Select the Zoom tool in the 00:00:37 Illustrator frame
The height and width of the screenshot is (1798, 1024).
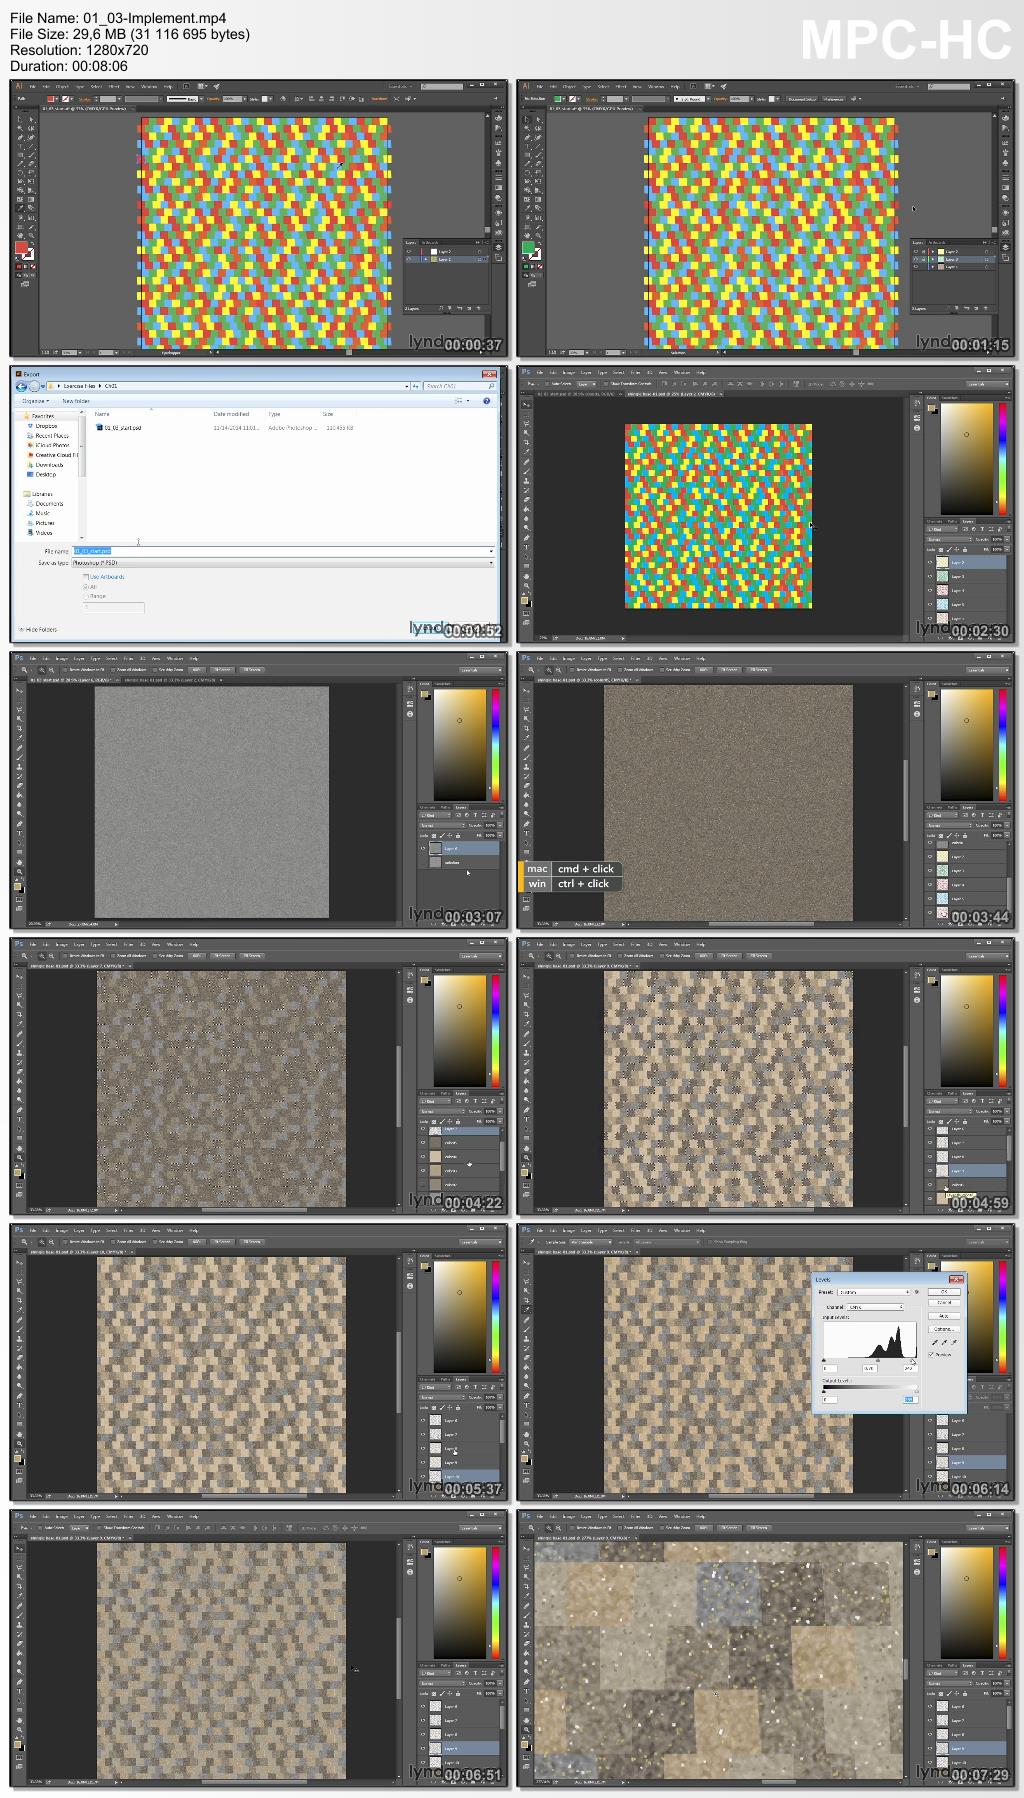coord(31,235)
